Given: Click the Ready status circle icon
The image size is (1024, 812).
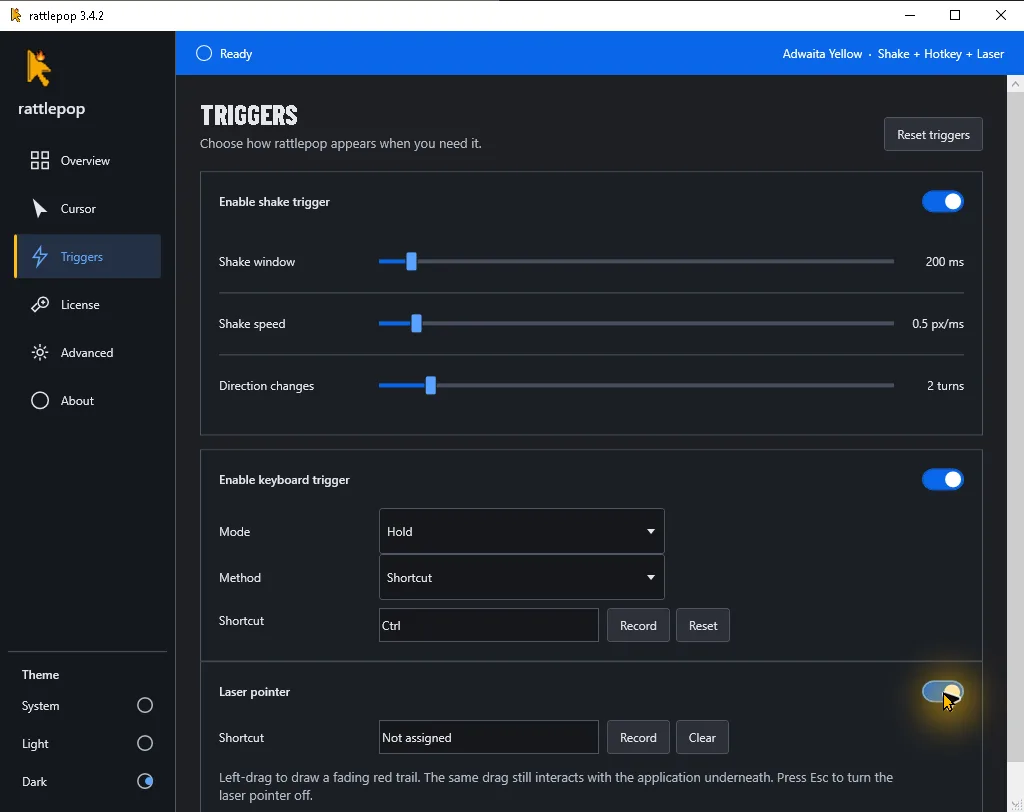Looking at the screenshot, I should click(204, 54).
